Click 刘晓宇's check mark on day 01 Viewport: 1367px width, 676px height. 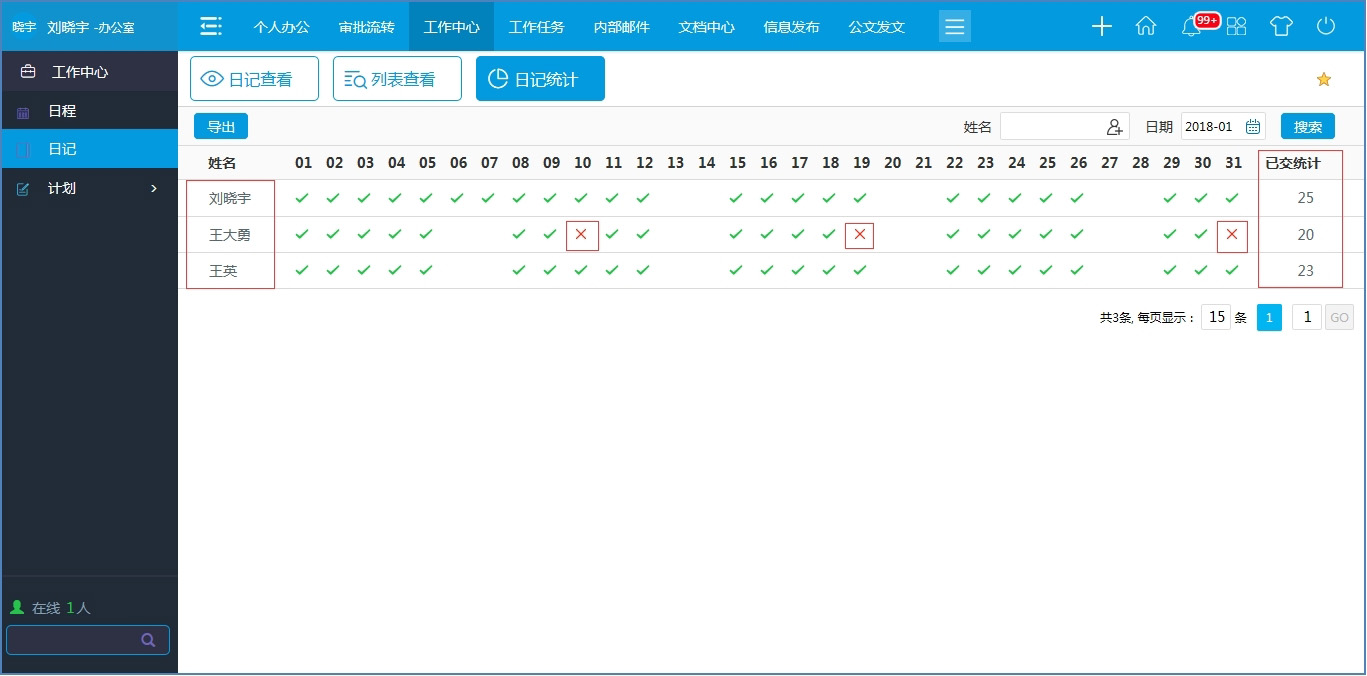coord(302,197)
